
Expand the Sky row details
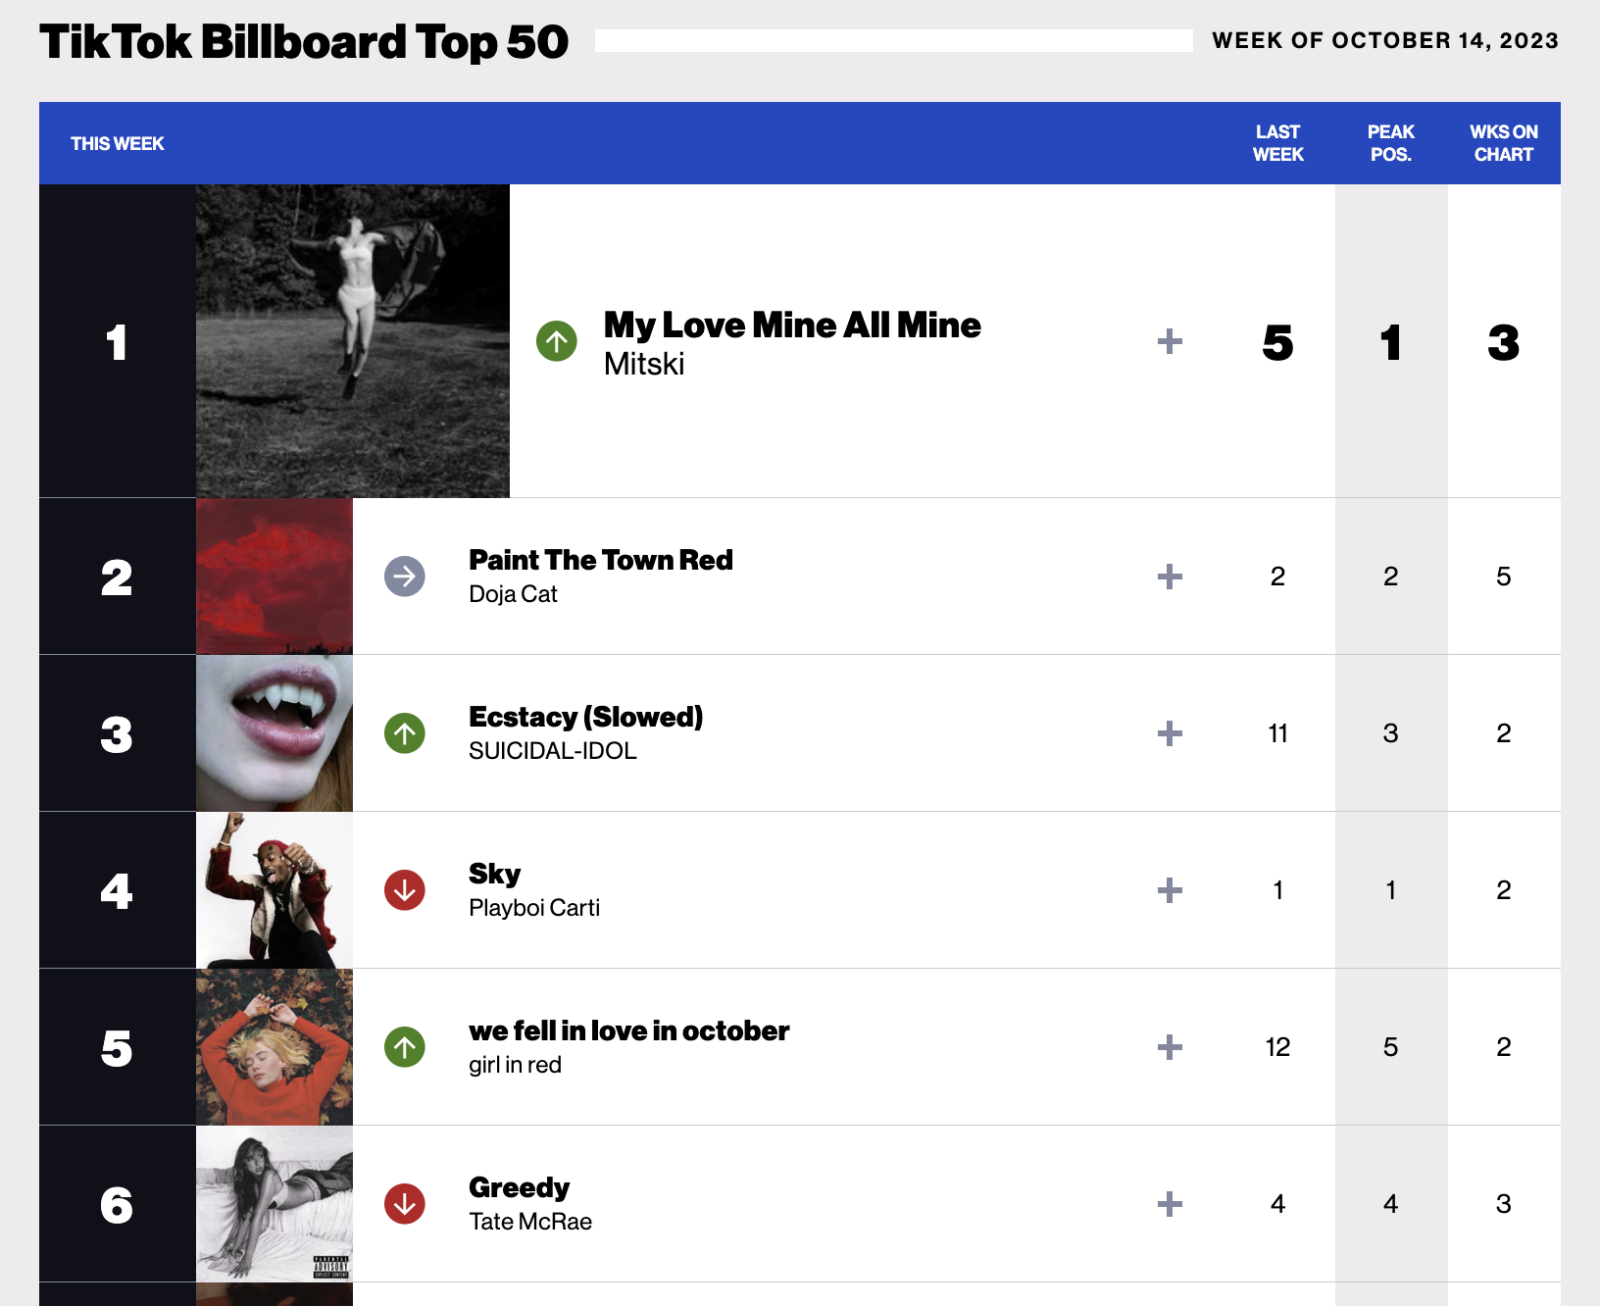click(1168, 889)
